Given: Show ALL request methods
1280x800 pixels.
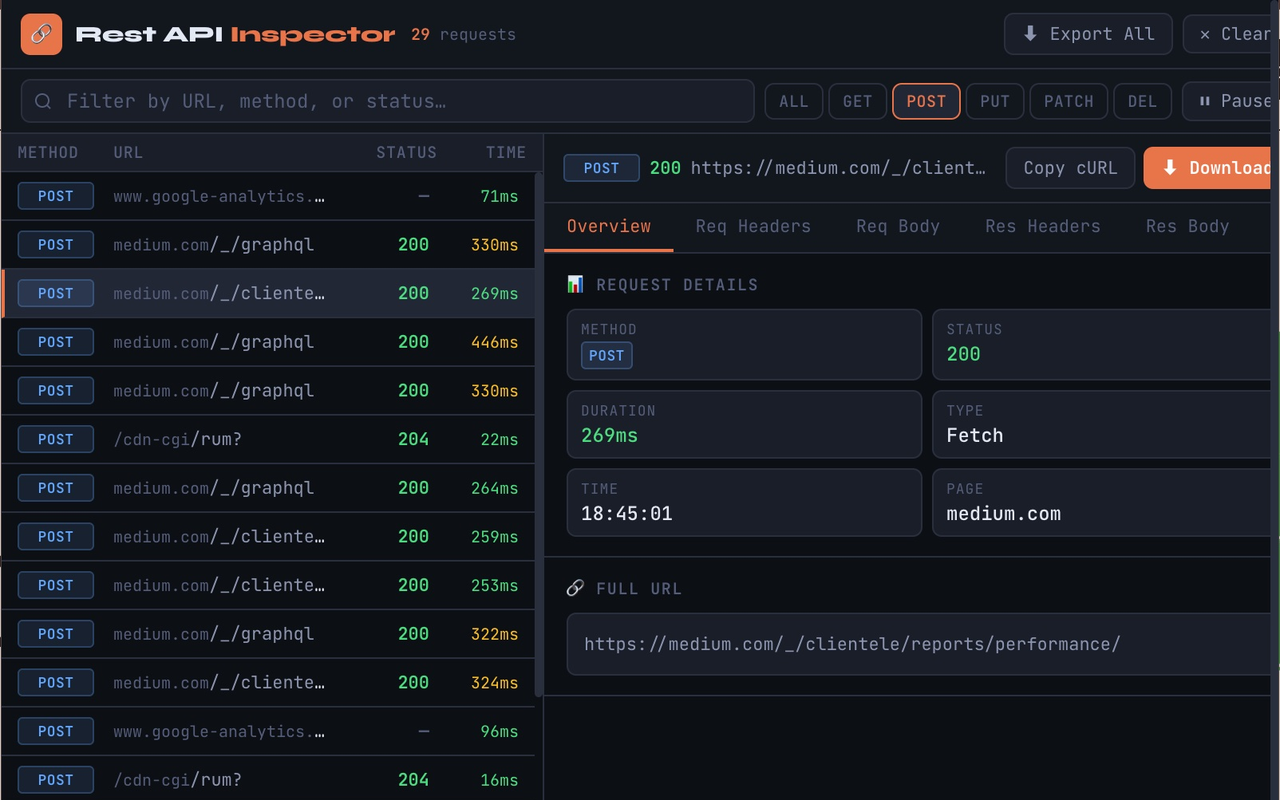Looking at the screenshot, I should coord(793,101).
